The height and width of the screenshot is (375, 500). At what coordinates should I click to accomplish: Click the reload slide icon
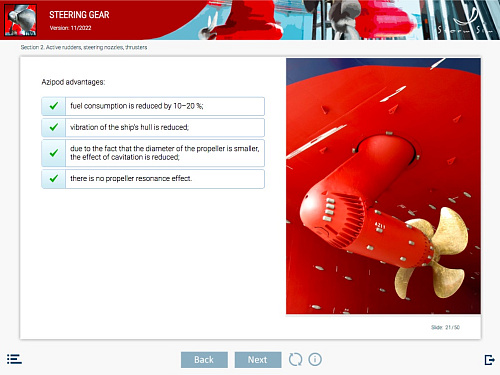[x=295, y=359]
